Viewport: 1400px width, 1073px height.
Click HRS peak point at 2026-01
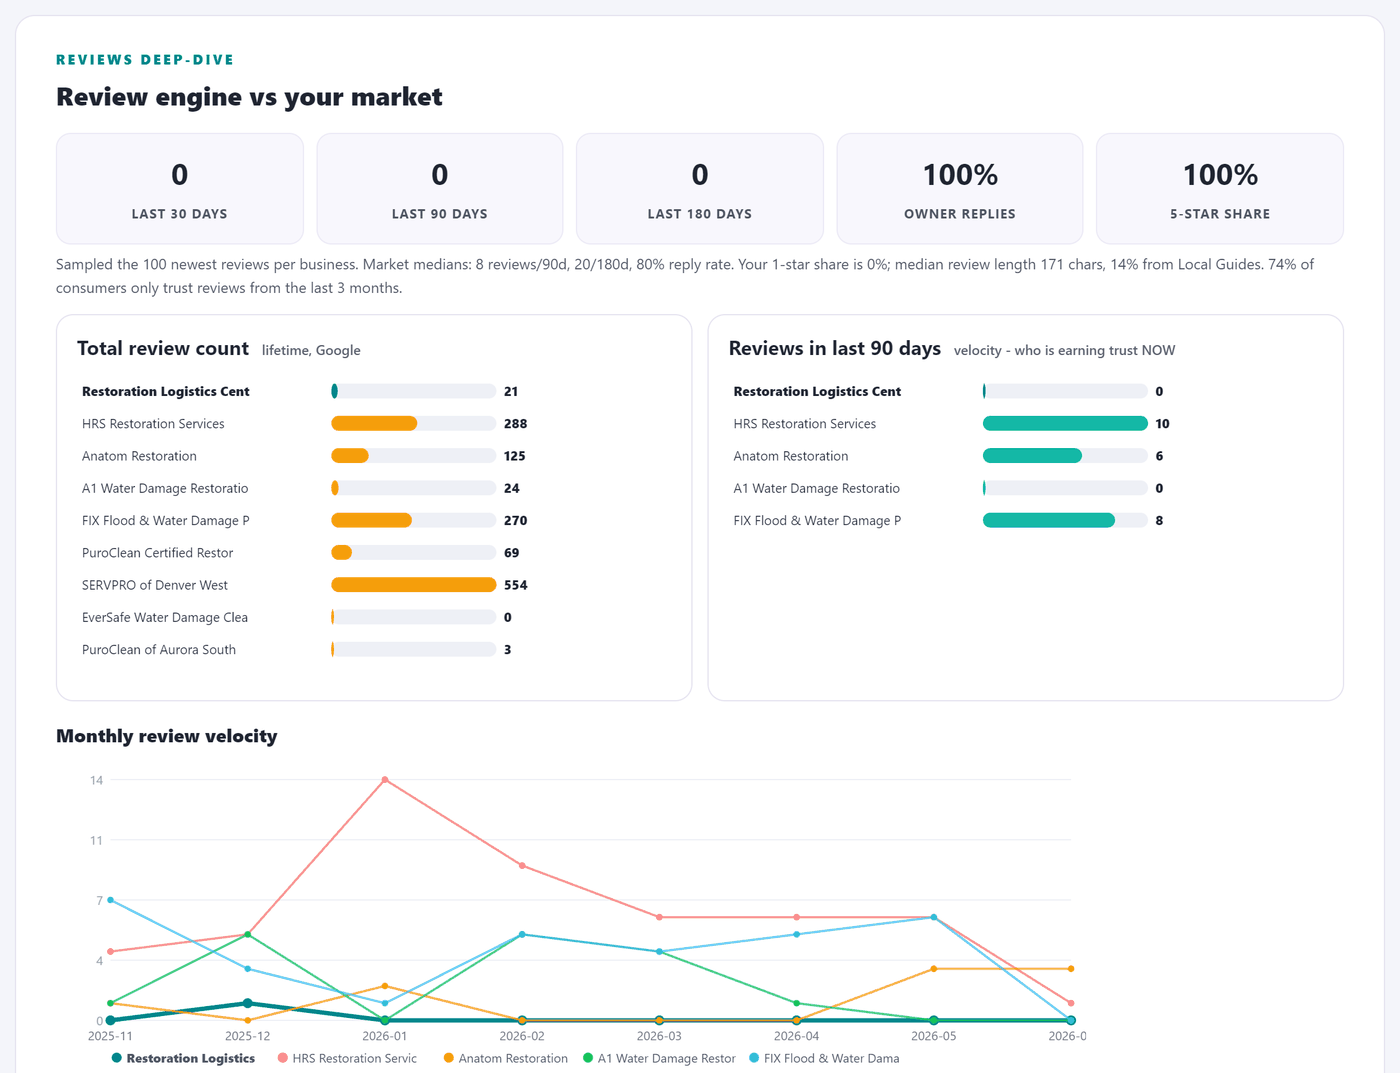pos(385,780)
